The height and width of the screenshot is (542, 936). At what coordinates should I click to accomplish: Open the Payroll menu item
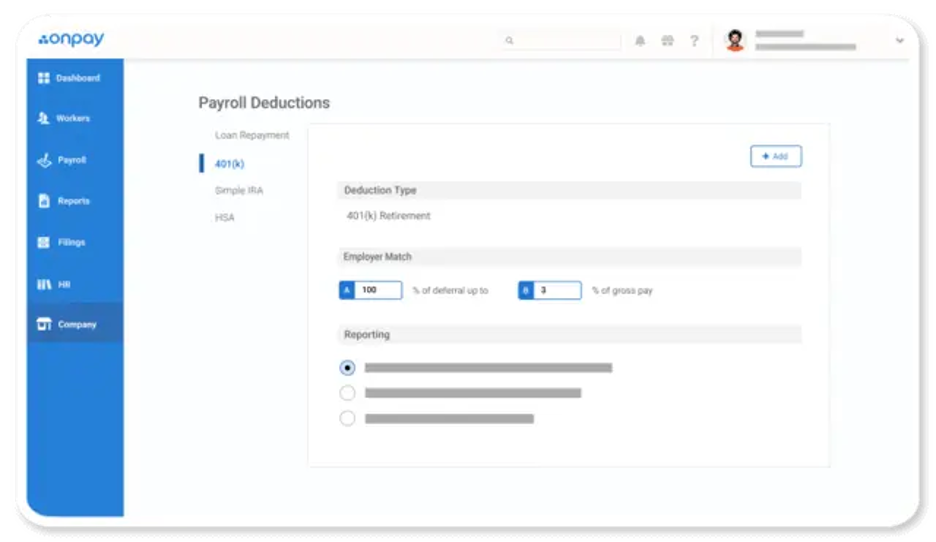point(75,160)
